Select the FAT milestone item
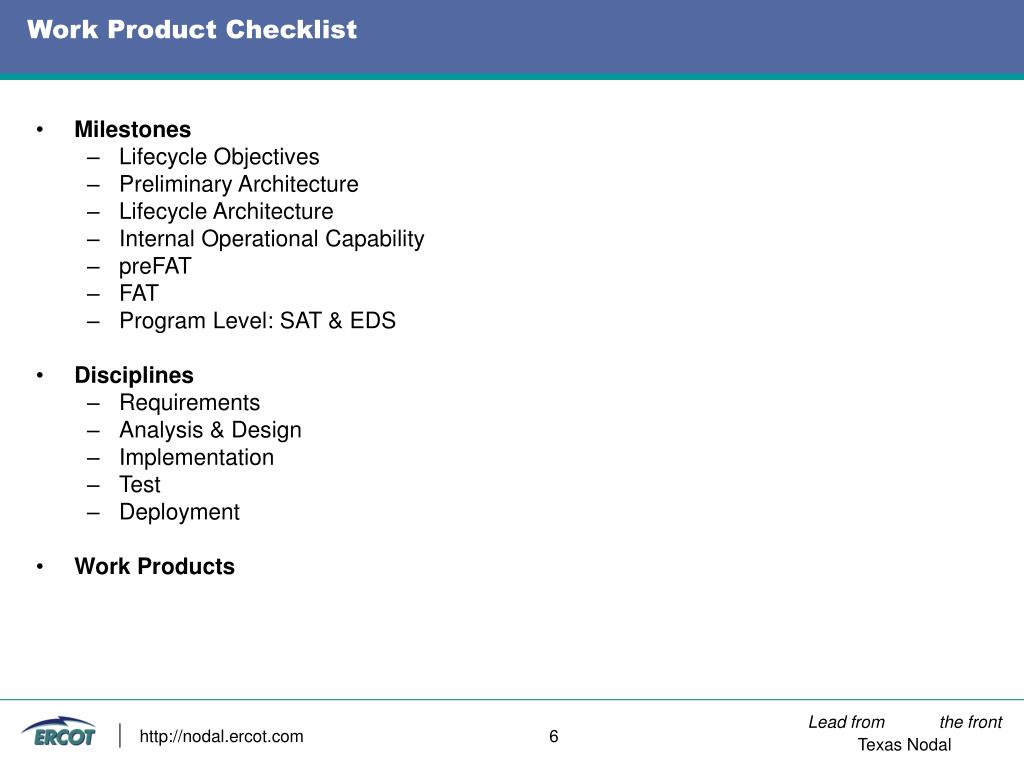 pos(138,293)
